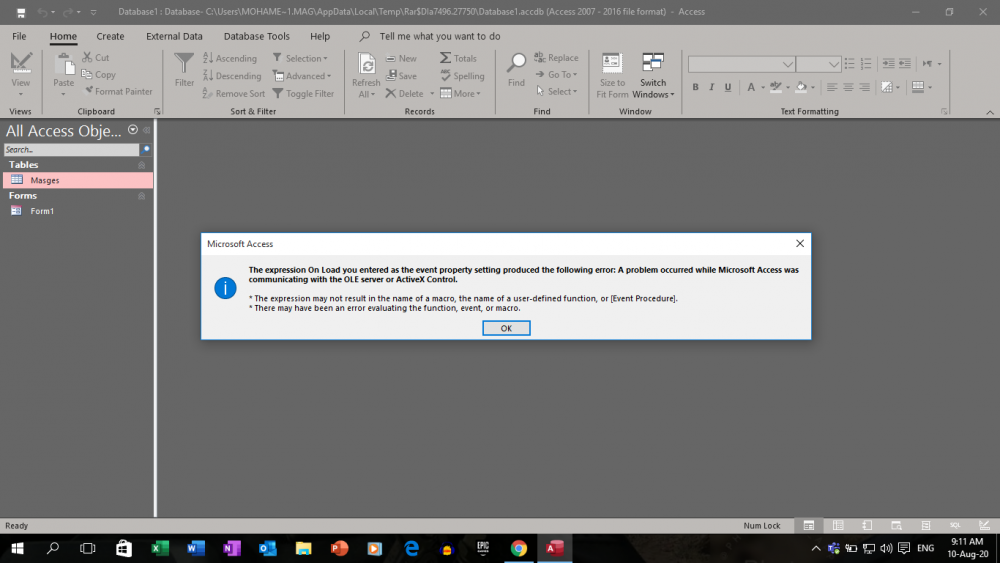Close the Microsoft Access error dialog
The height and width of the screenshot is (563, 1000).
click(x=800, y=244)
